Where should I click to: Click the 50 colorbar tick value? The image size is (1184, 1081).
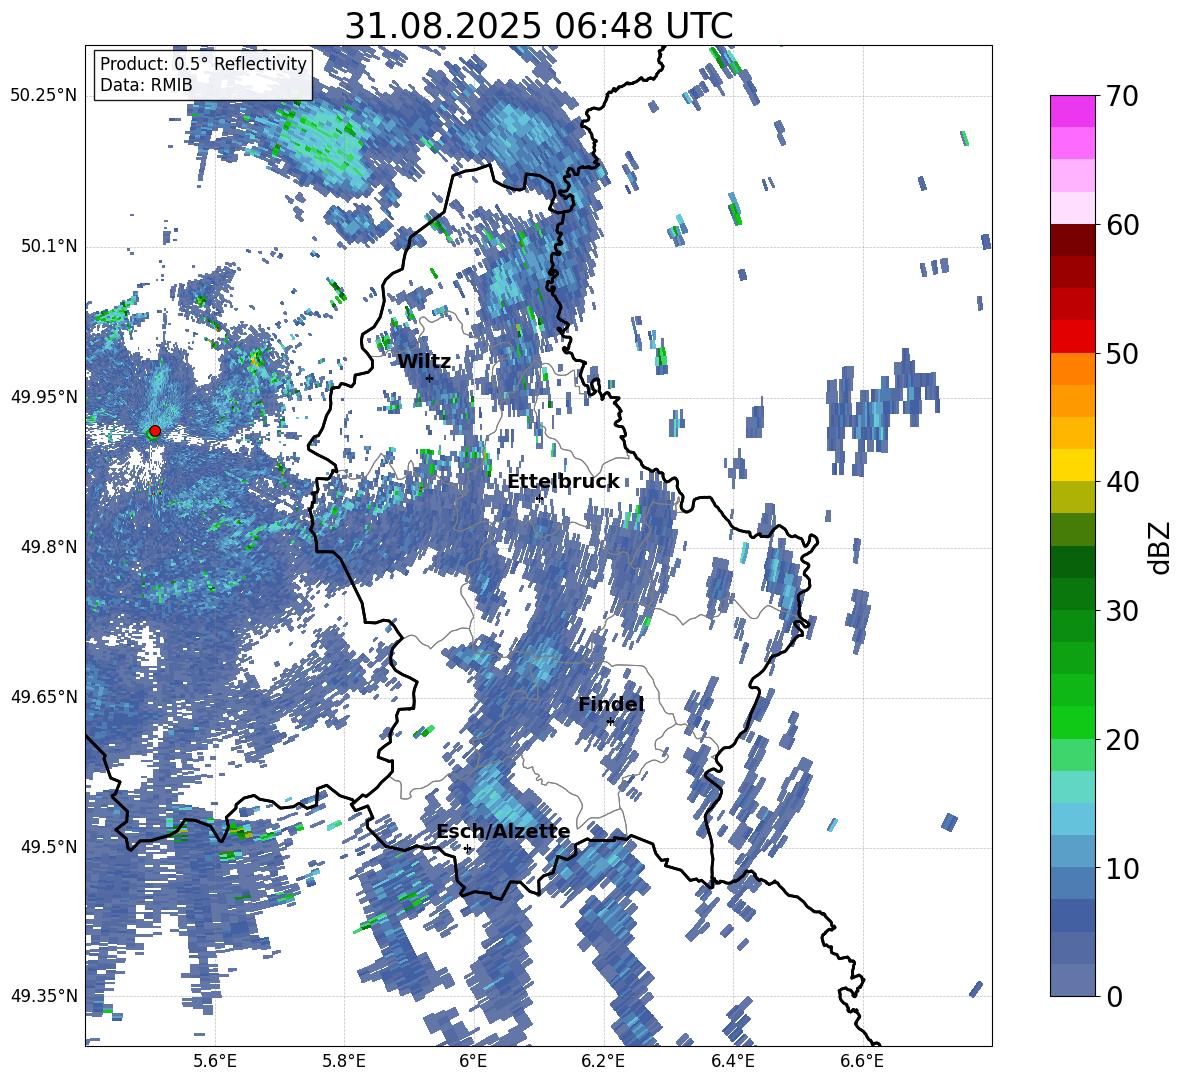click(x=1121, y=353)
